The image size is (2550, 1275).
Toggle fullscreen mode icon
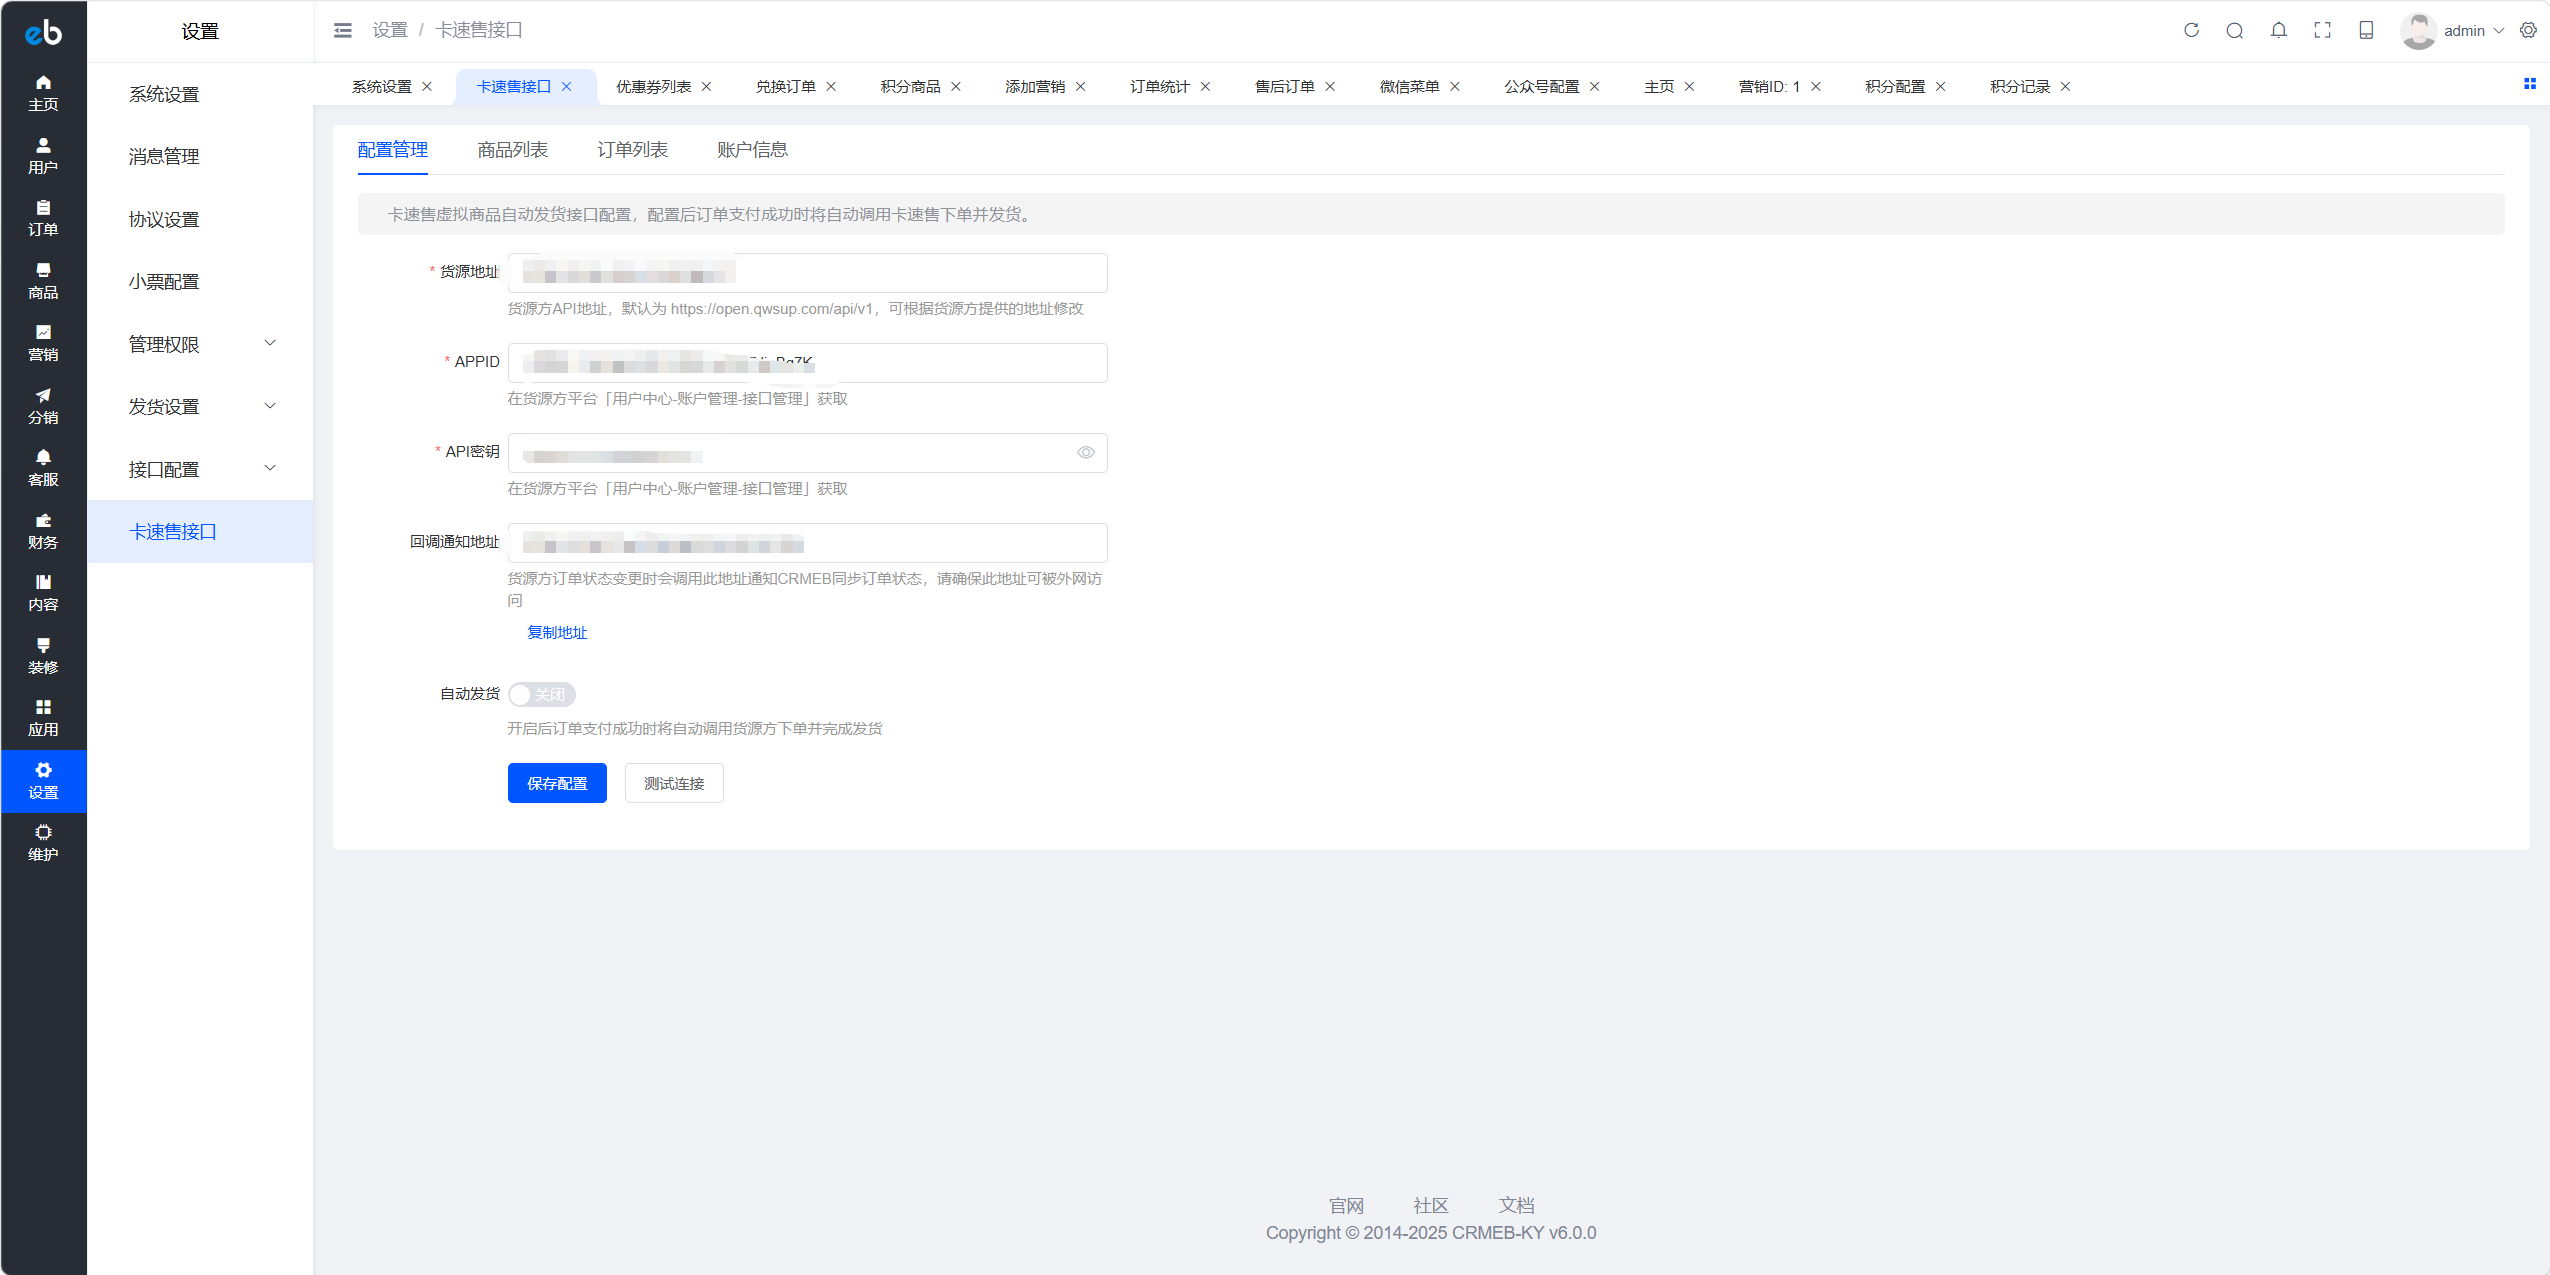(2323, 30)
